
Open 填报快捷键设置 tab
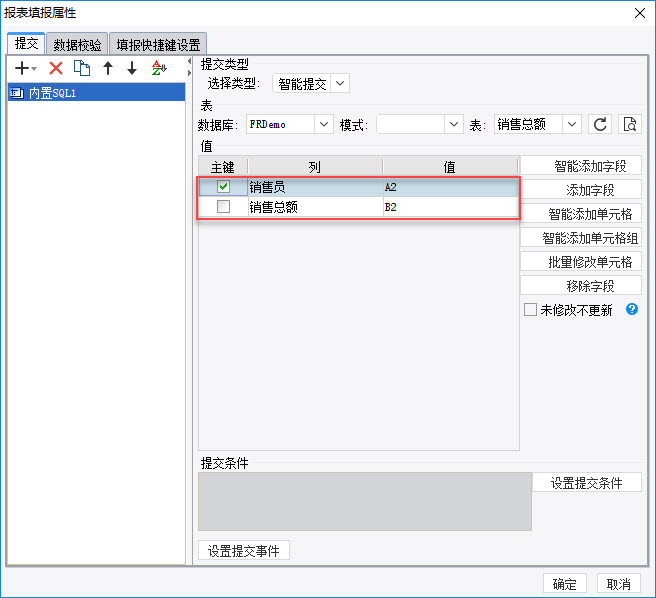click(158, 44)
